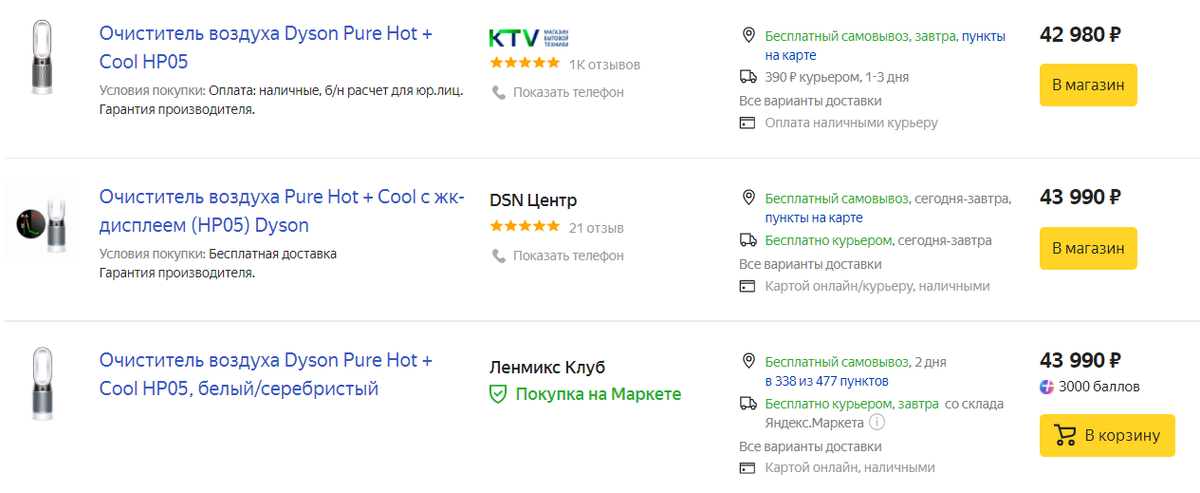Viewport: 1200px width, 493px height.
Task: Click the star rating for DSN Центр
Action: coord(525,227)
